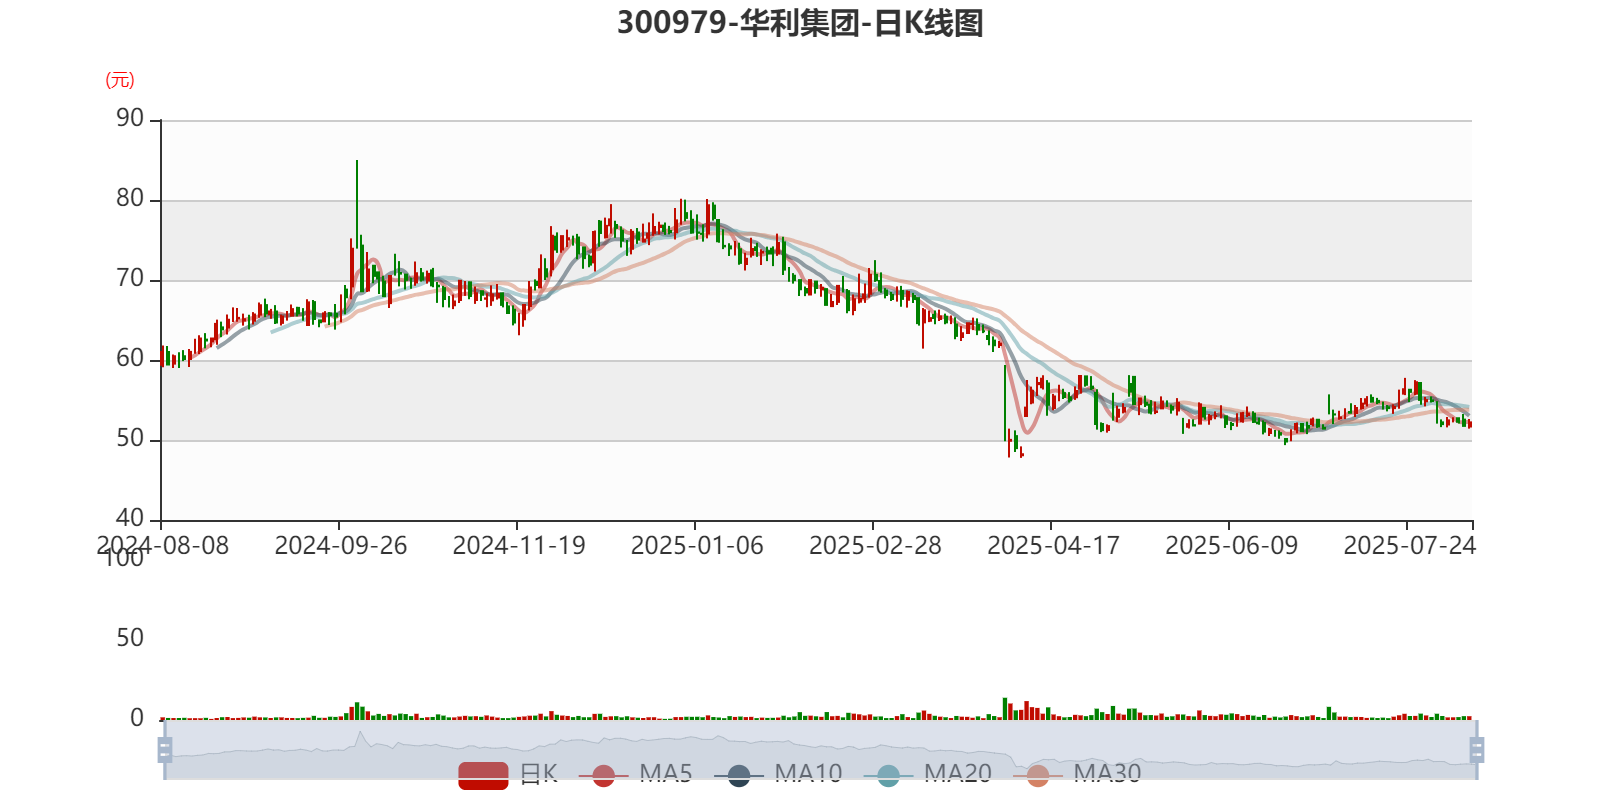Click the (元) unit label
The image size is (1600, 800).
(120, 80)
